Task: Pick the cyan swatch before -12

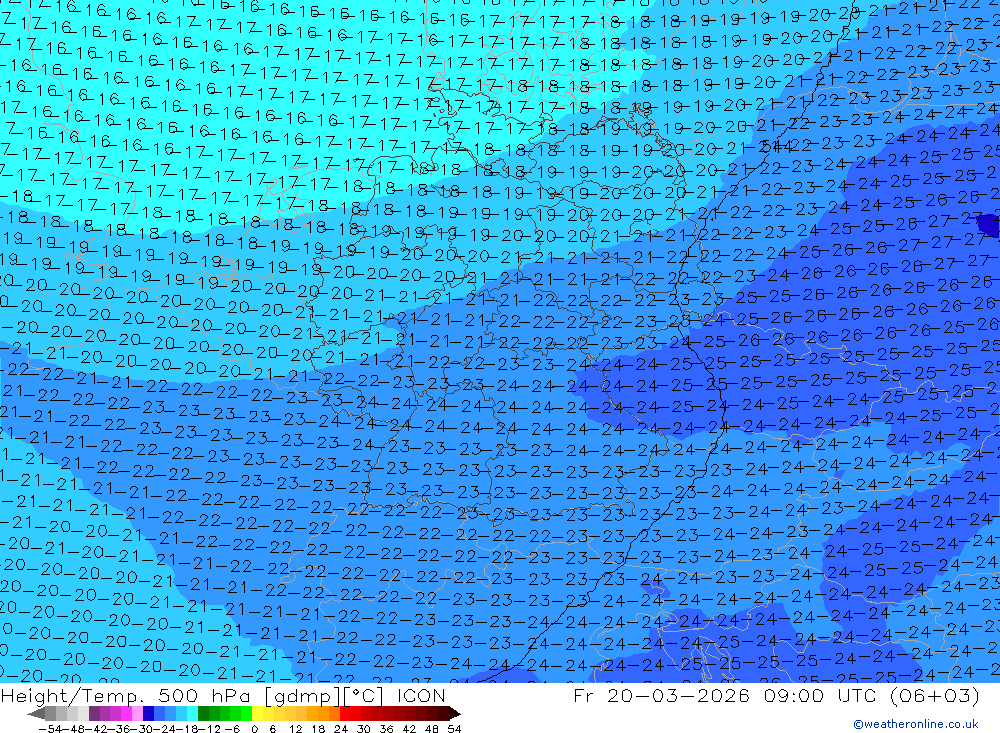Action: tap(192, 714)
